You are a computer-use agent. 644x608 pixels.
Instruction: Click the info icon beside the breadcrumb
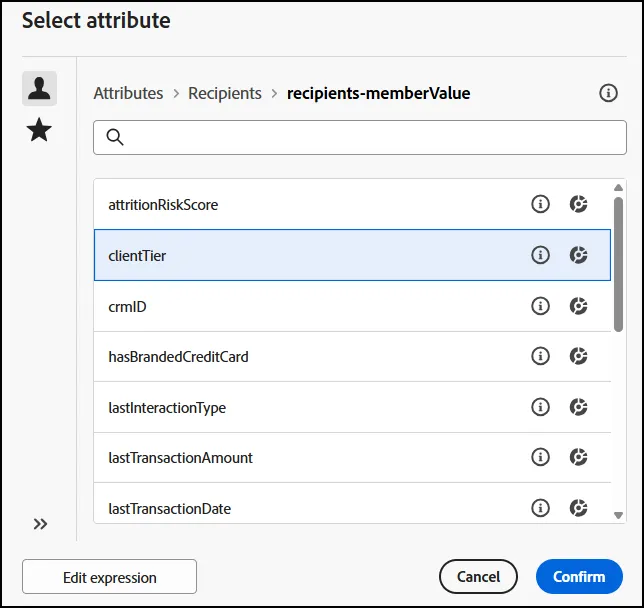608,93
